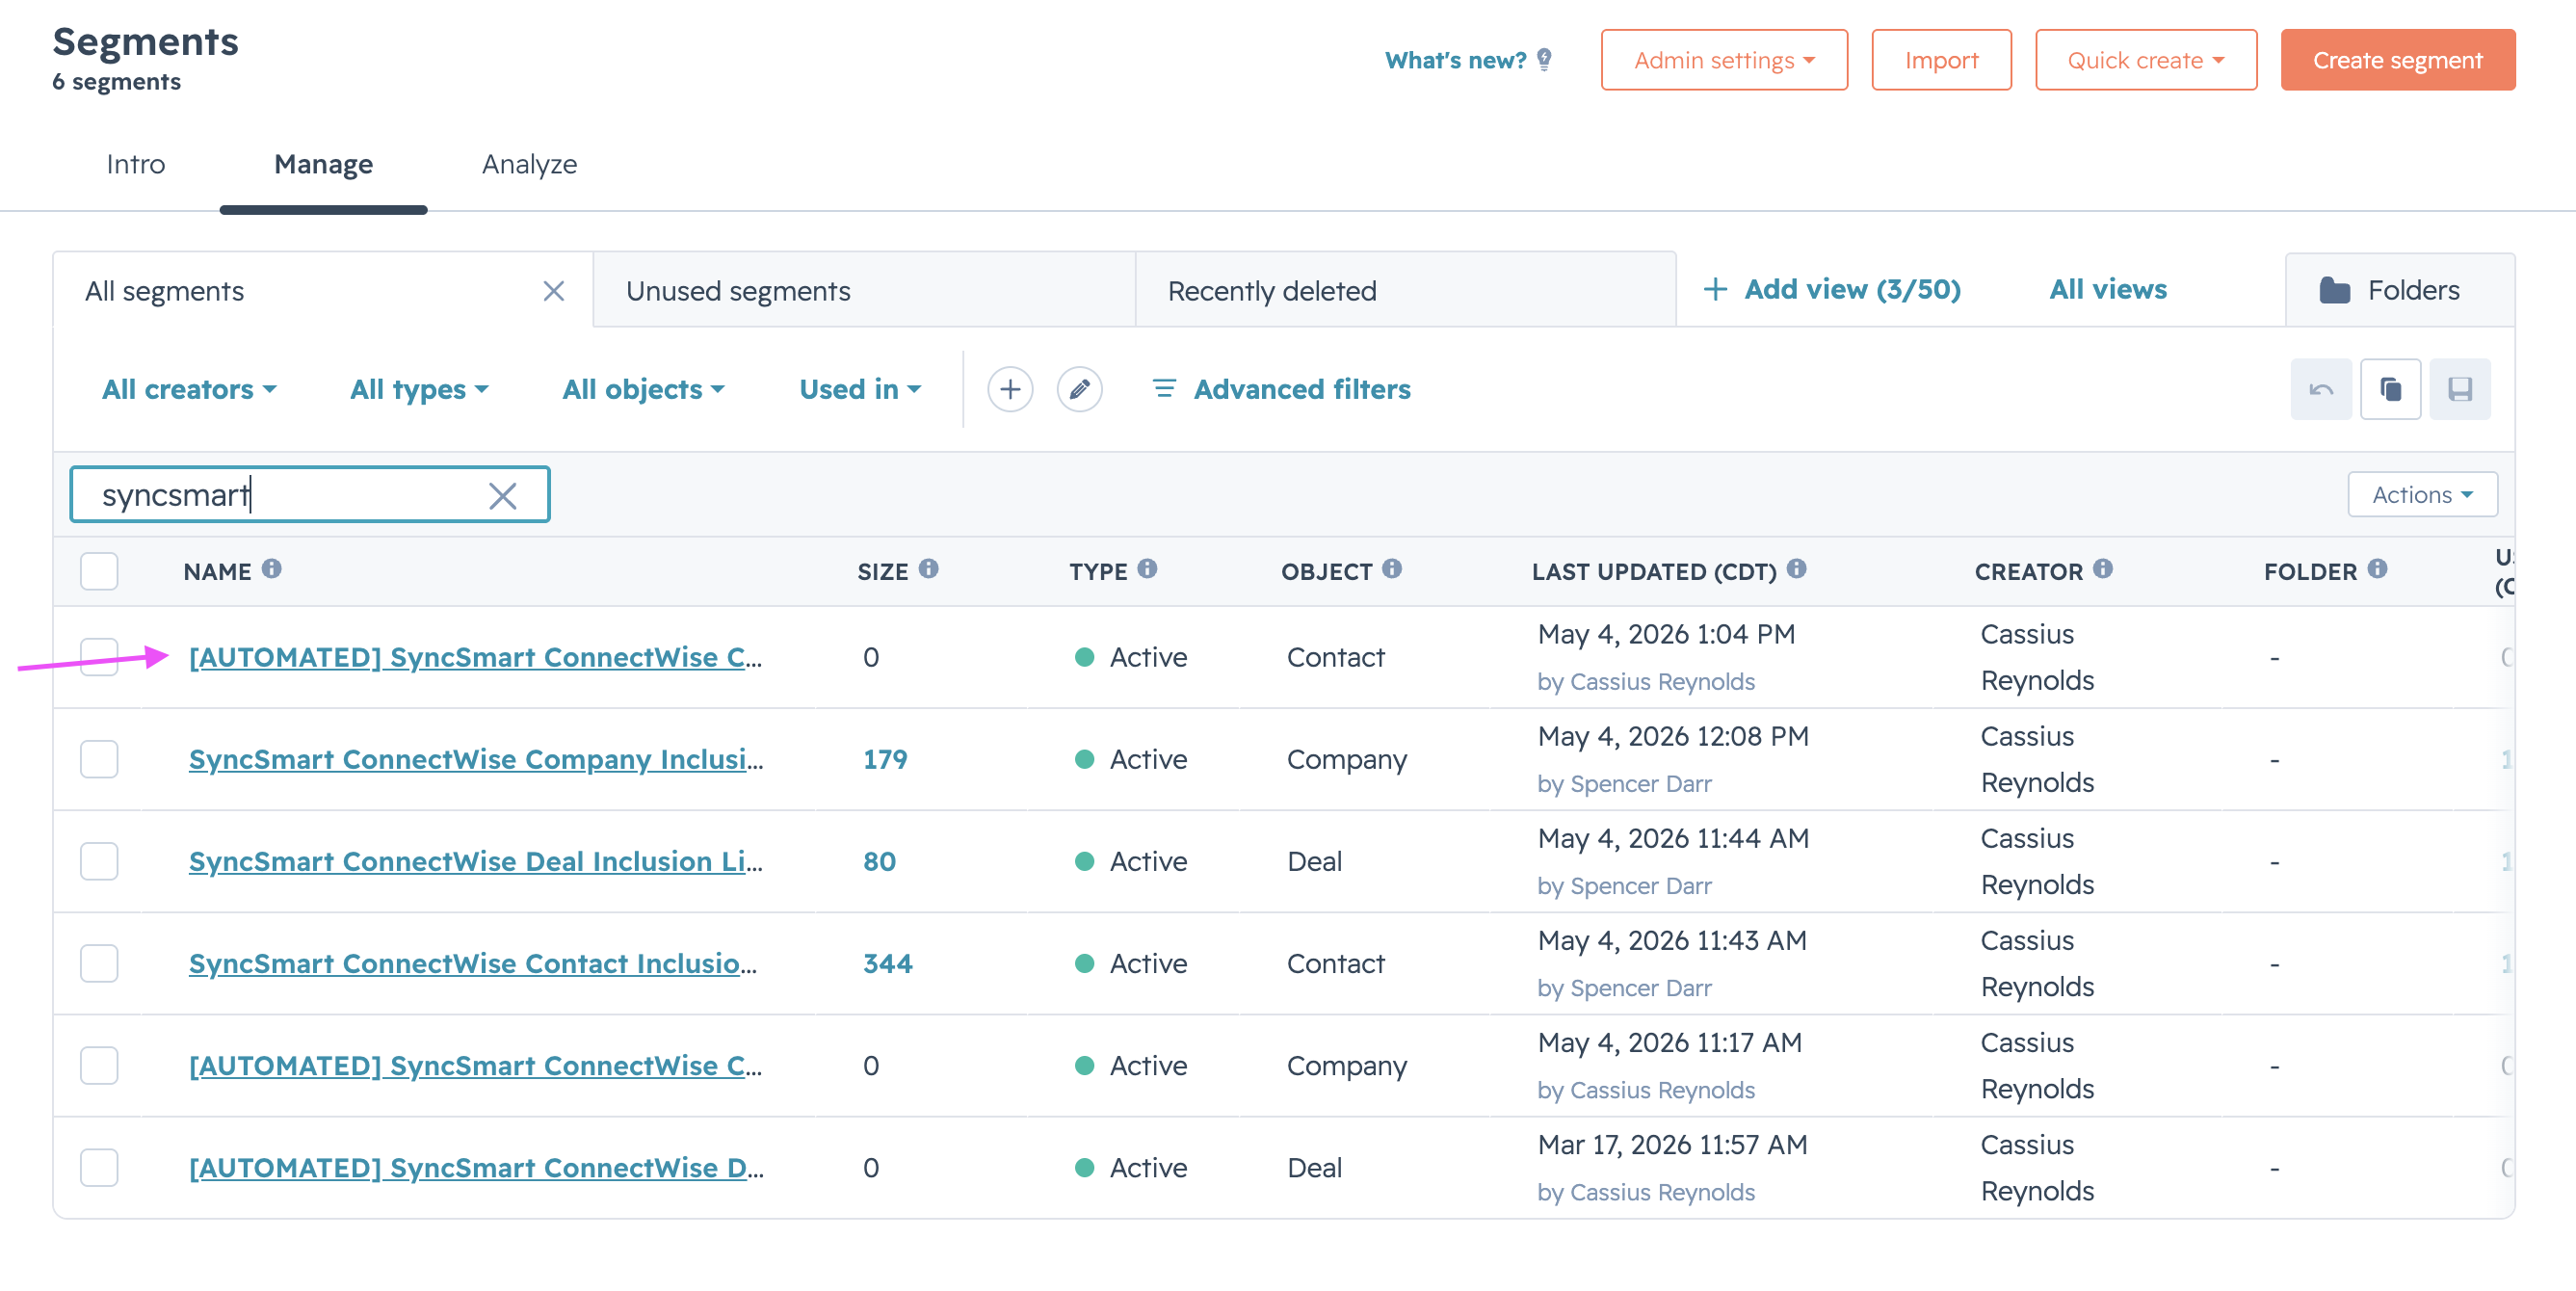Click the plus icon of Add view
This screenshot has height=1291, width=2576.
1715,290
